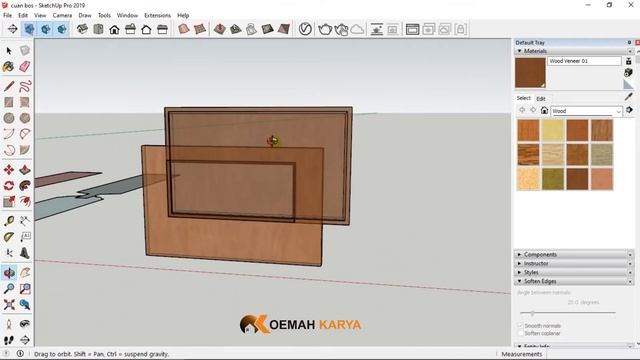The height and width of the screenshot is (360, 640).
Task: Pick the first wood swatch in top row
Action: 529,130
